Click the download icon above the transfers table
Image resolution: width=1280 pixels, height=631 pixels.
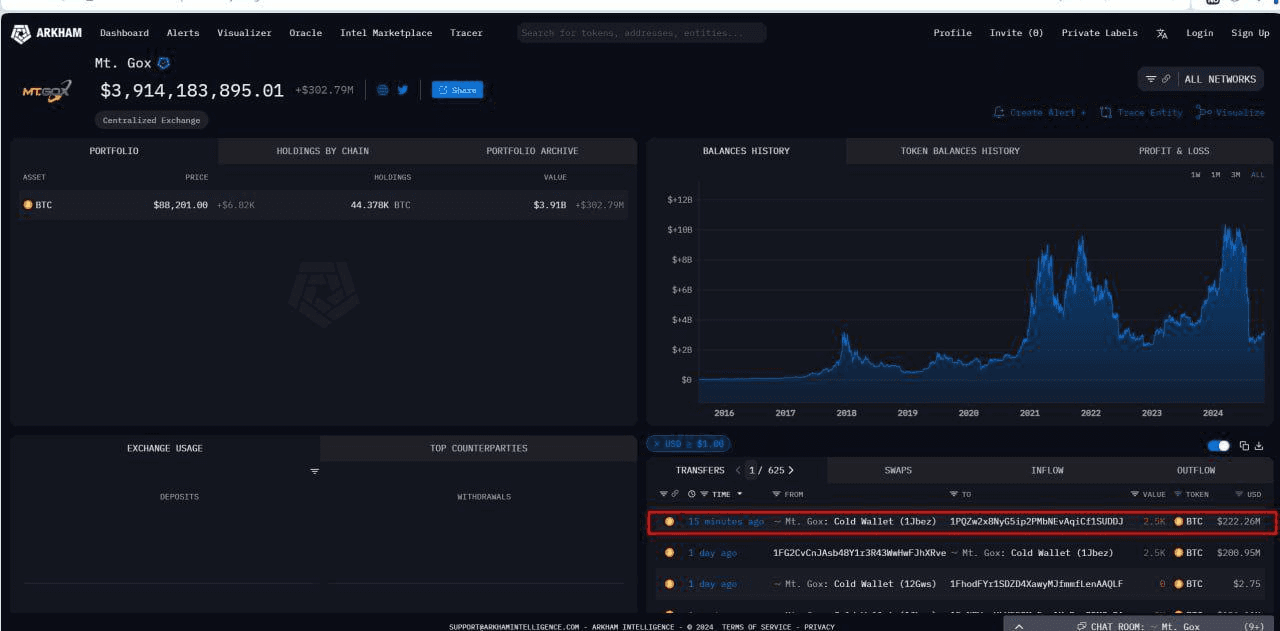(1259, 446)
